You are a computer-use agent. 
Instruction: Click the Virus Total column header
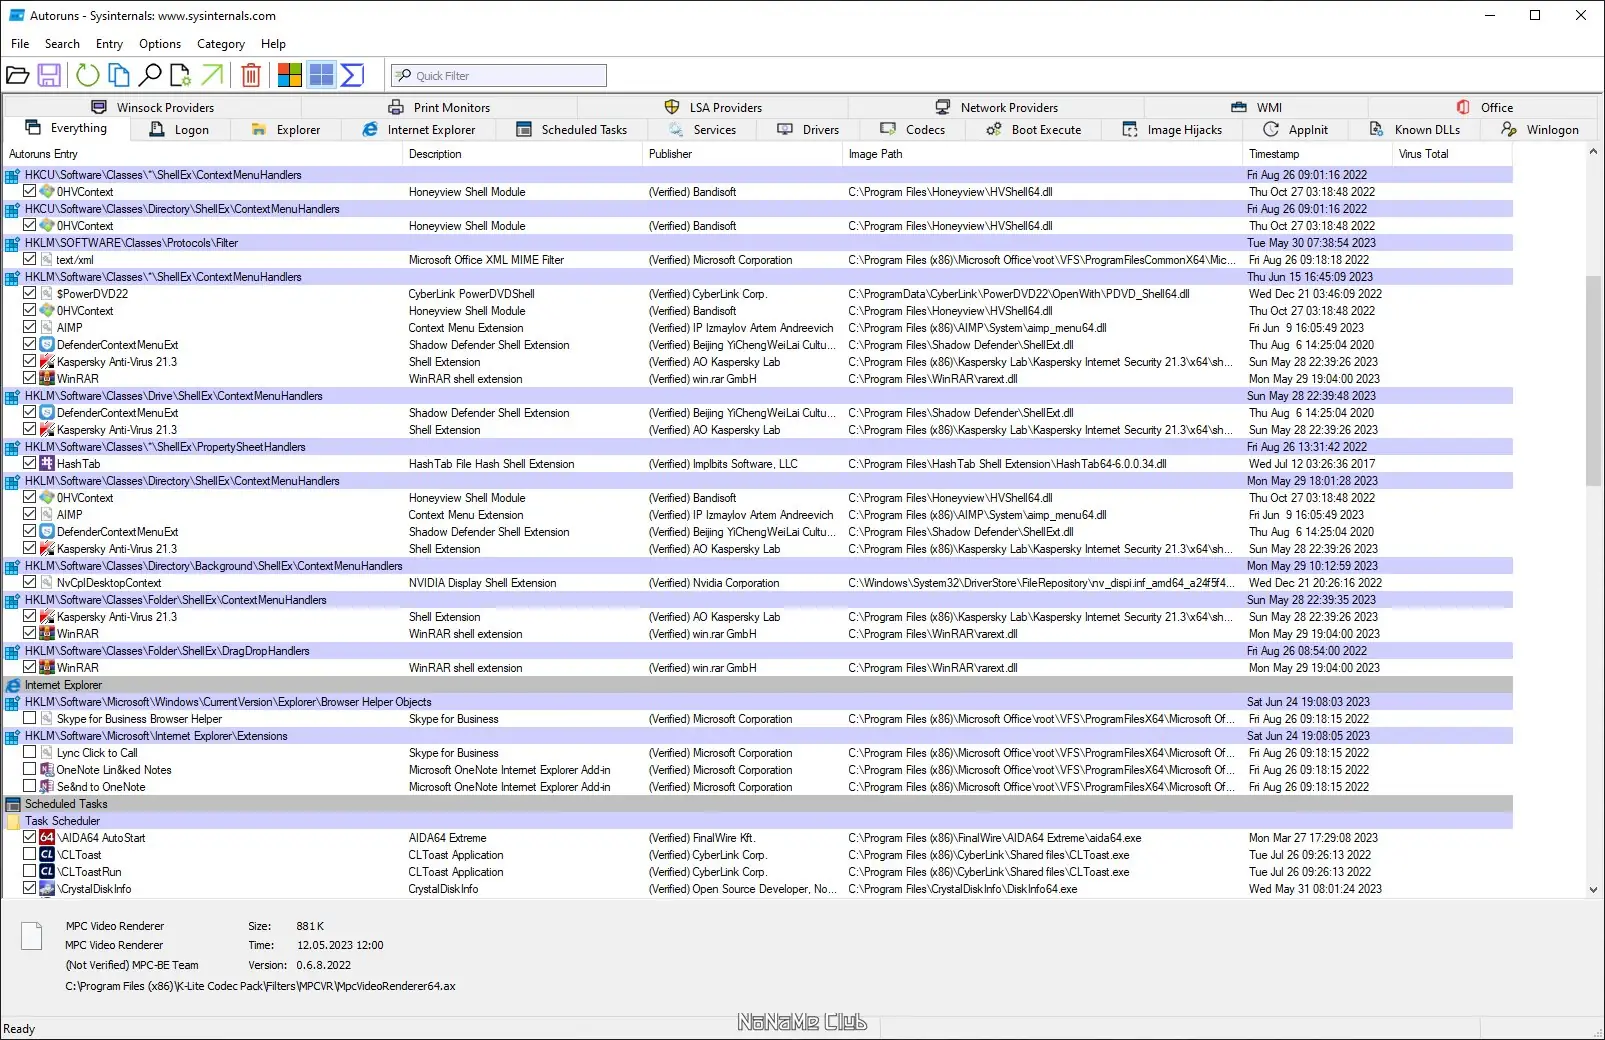tap(1452, 154)
